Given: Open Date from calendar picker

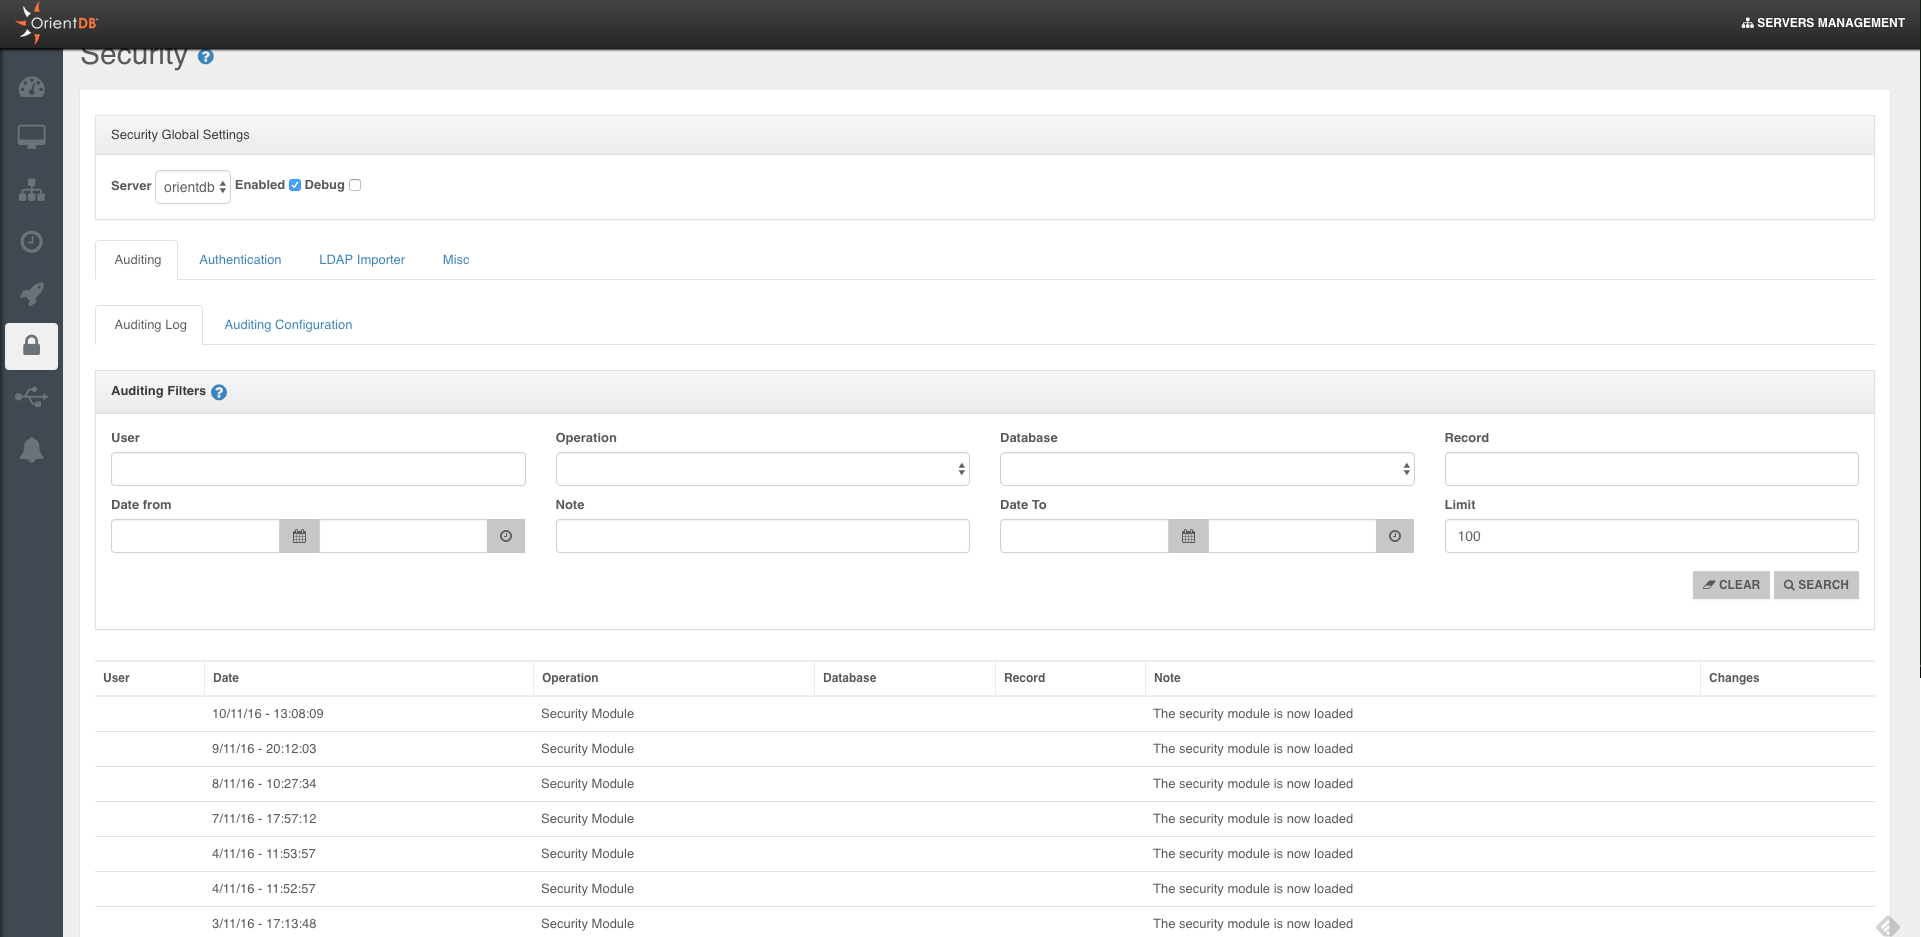Looking at the screenshot, I should (x=299, y=536).
